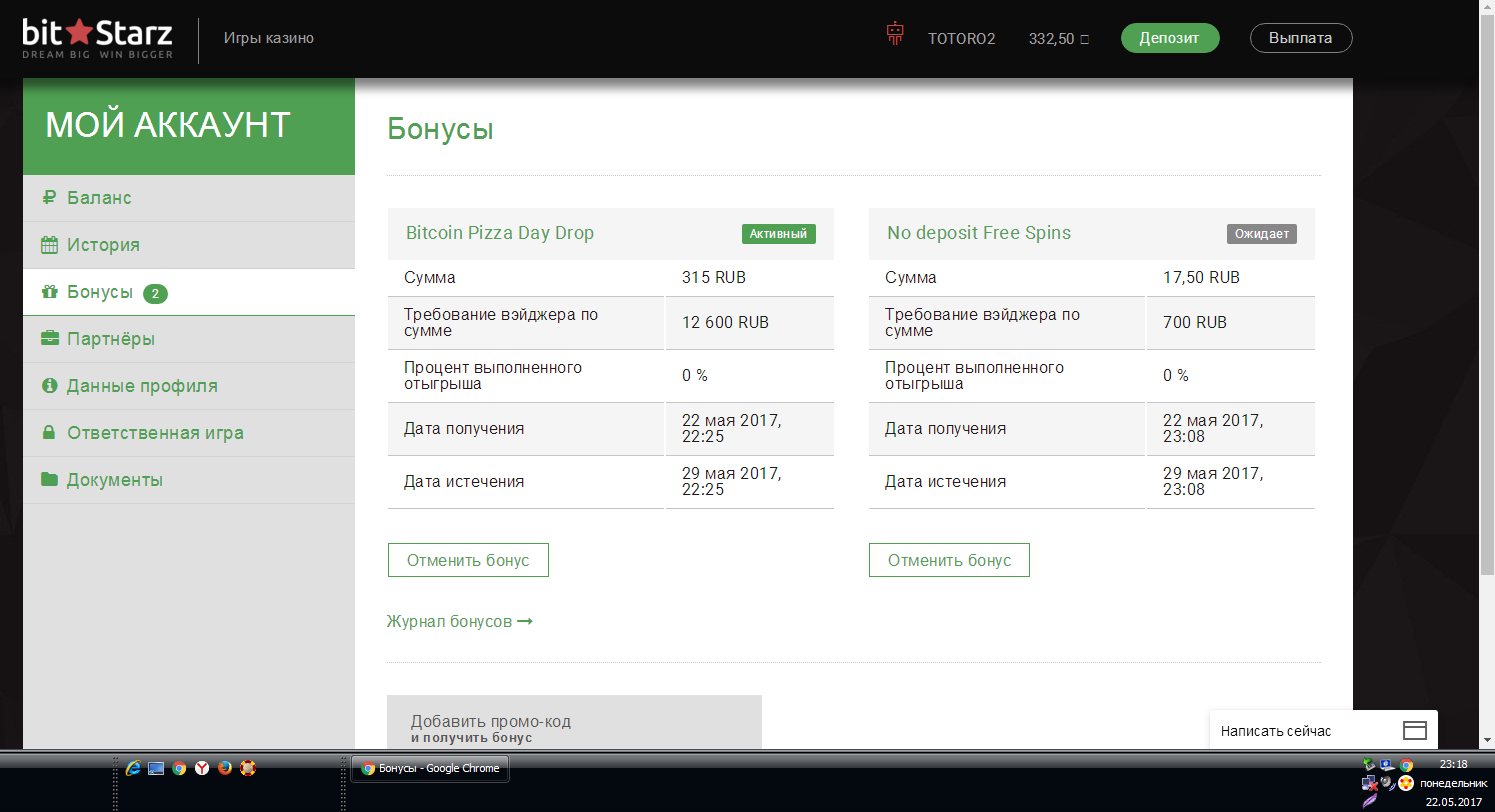Image resolution: width=1495 pixels, height=812 pixels.
Task: Click the lock icon beside Ответственная игра
Action: (x=49, y=433)
